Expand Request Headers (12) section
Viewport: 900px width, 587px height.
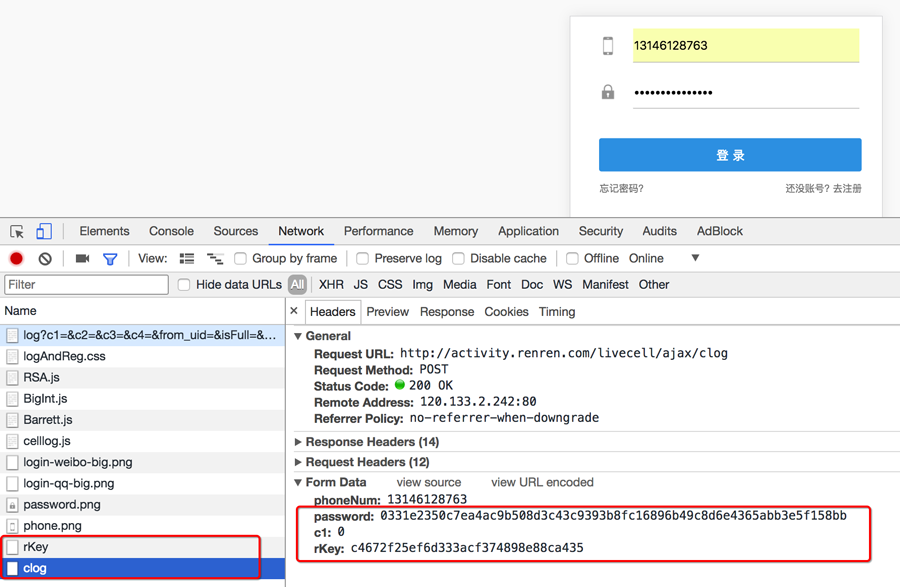[298, 462]
